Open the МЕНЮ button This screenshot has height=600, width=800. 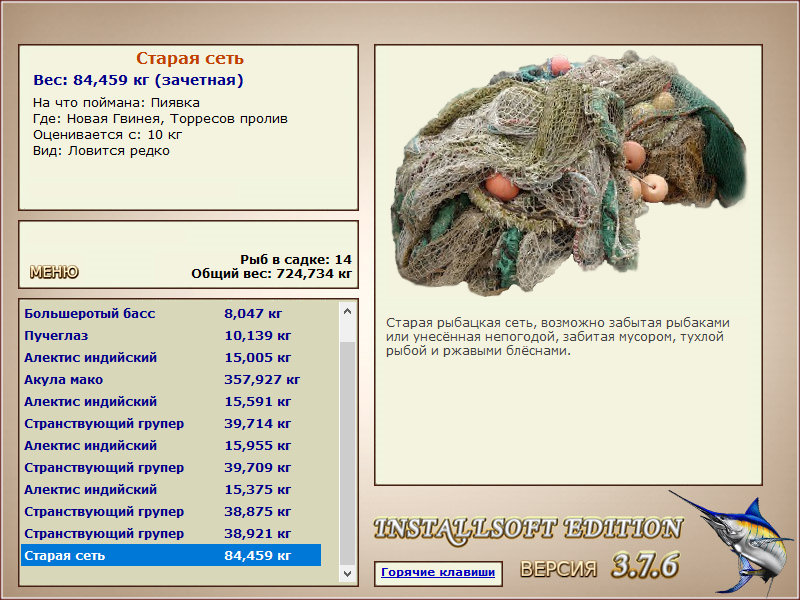pos(54,272)
